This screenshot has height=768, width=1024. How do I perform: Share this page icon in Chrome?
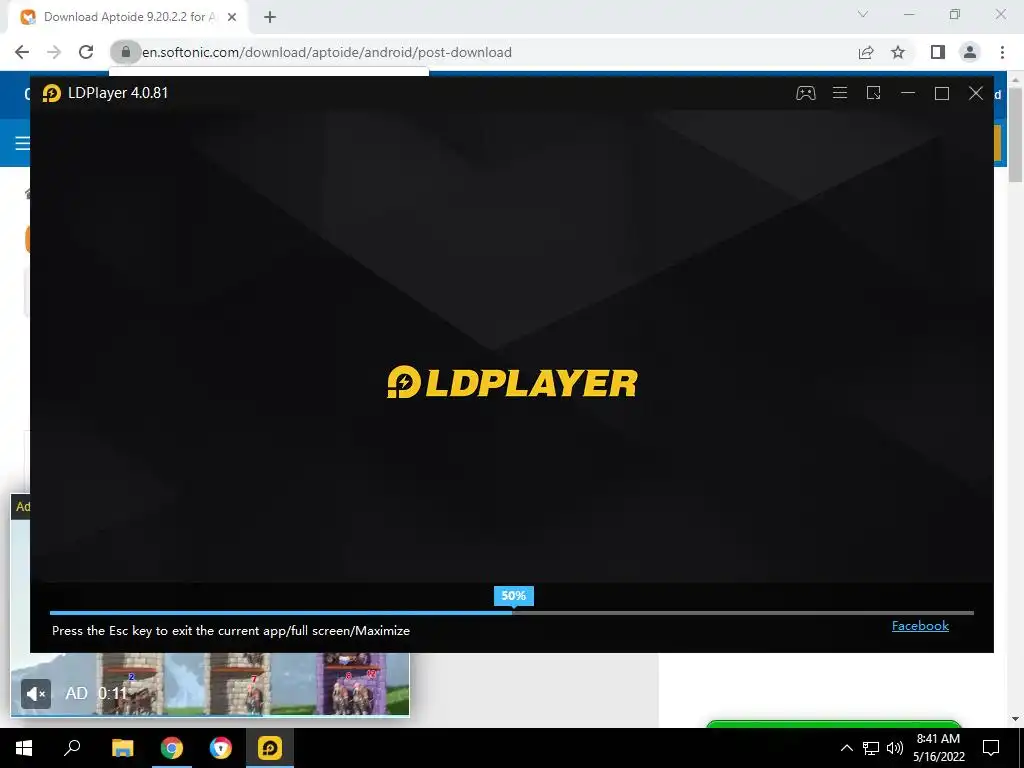point(866,52)
